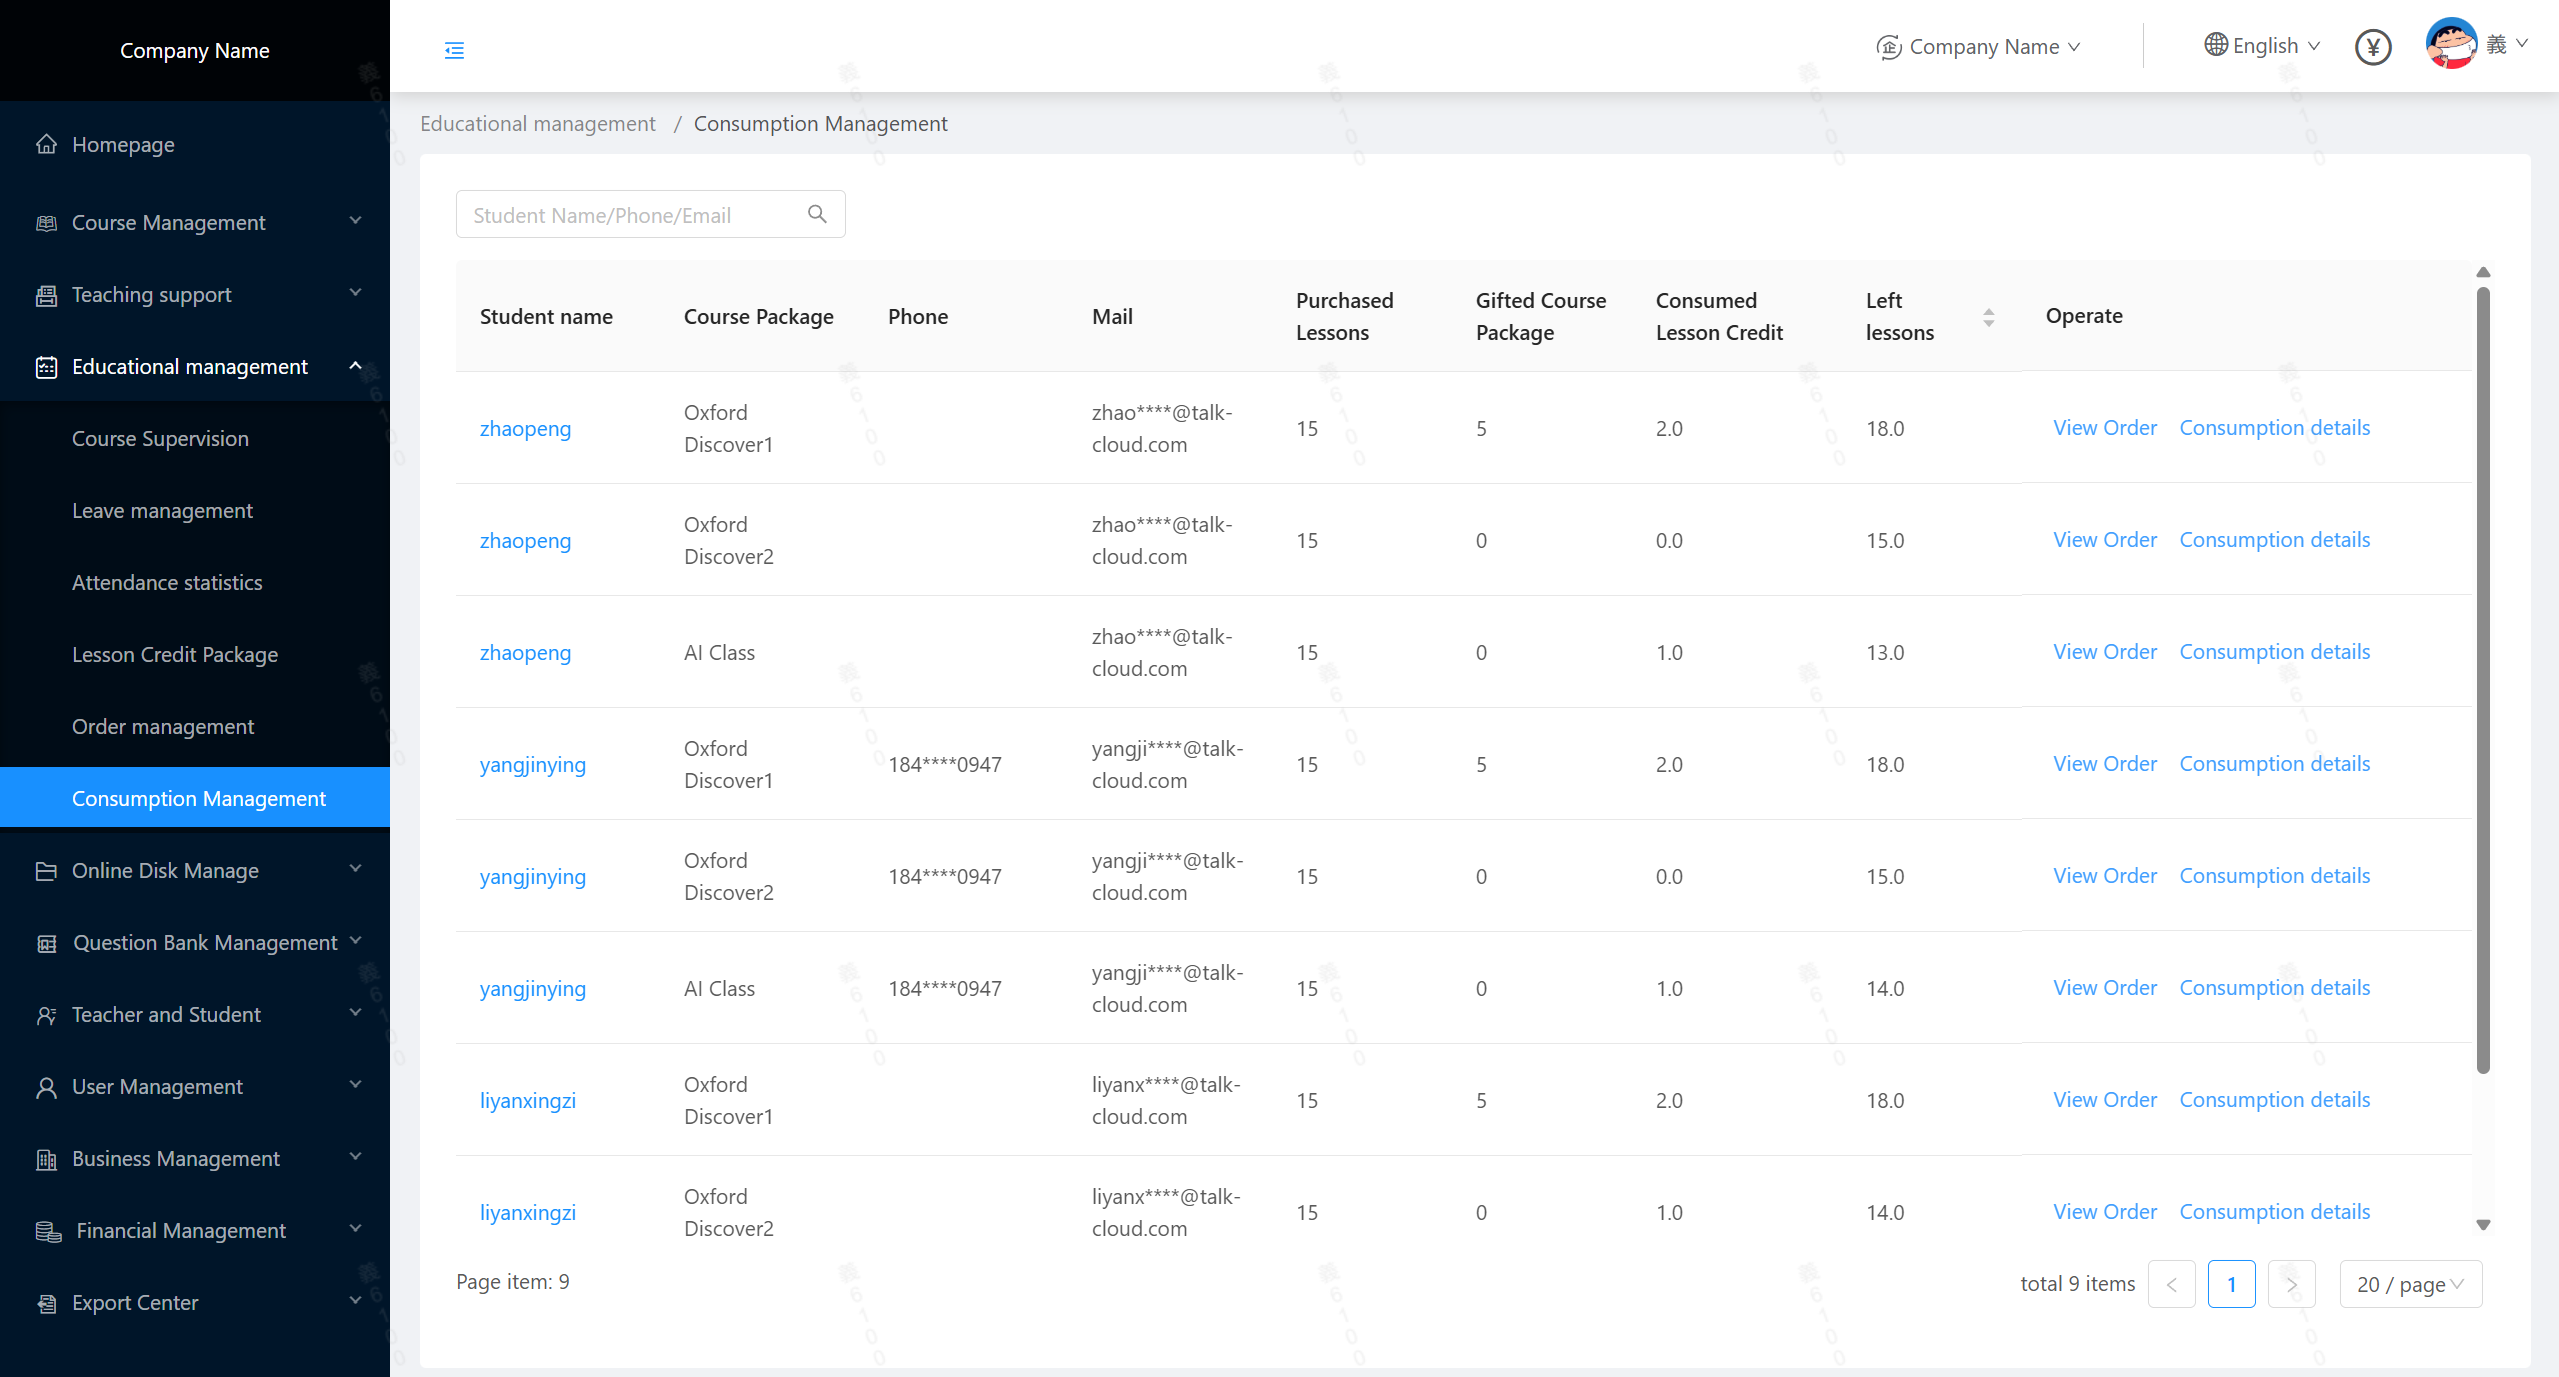This screenshot has height=1377, width=2559.
Task: Click the yen currency icon
Action: coord(2372,47)
